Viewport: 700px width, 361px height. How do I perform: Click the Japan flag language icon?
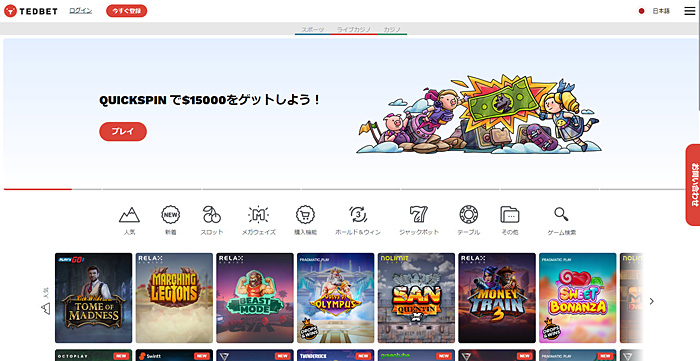coord(642,11)
